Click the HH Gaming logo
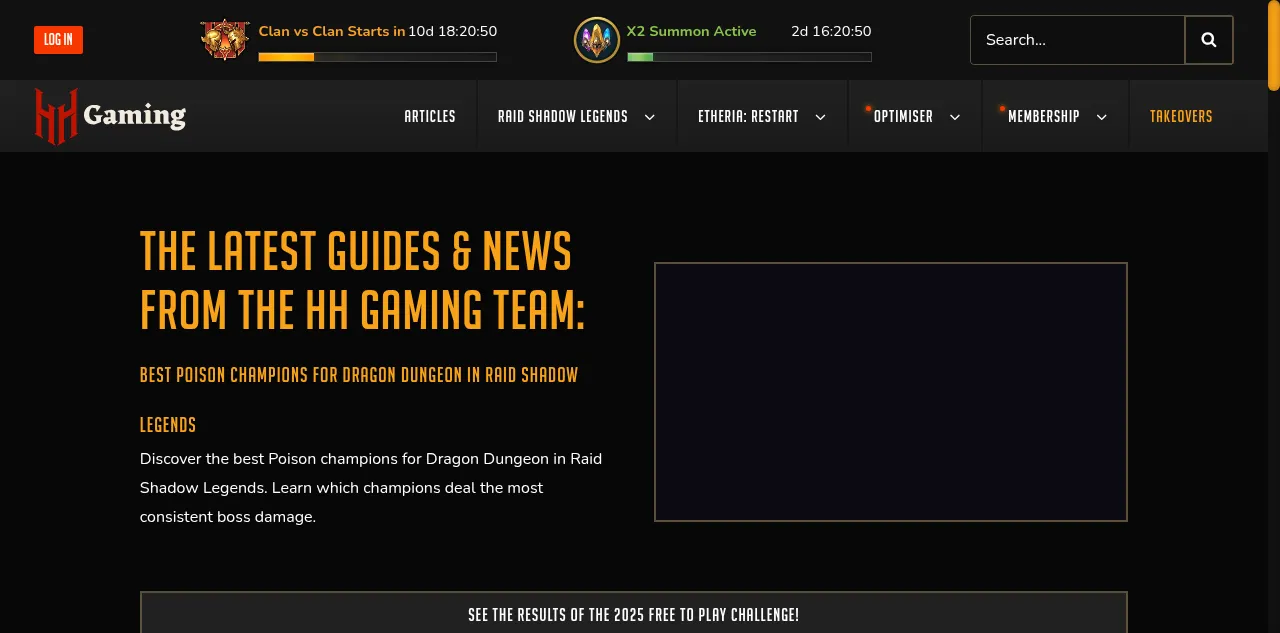The width and height of the screenshot is (1280, 633). coord(110,116)
